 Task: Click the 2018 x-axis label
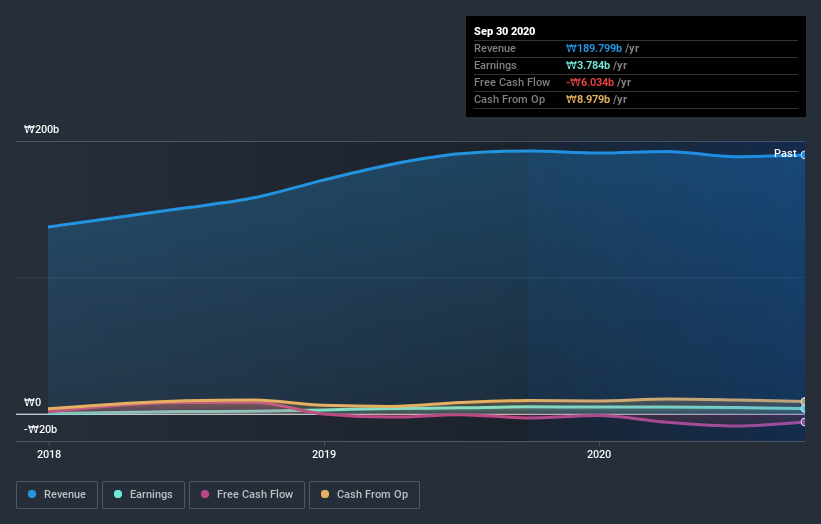[49, 454]
